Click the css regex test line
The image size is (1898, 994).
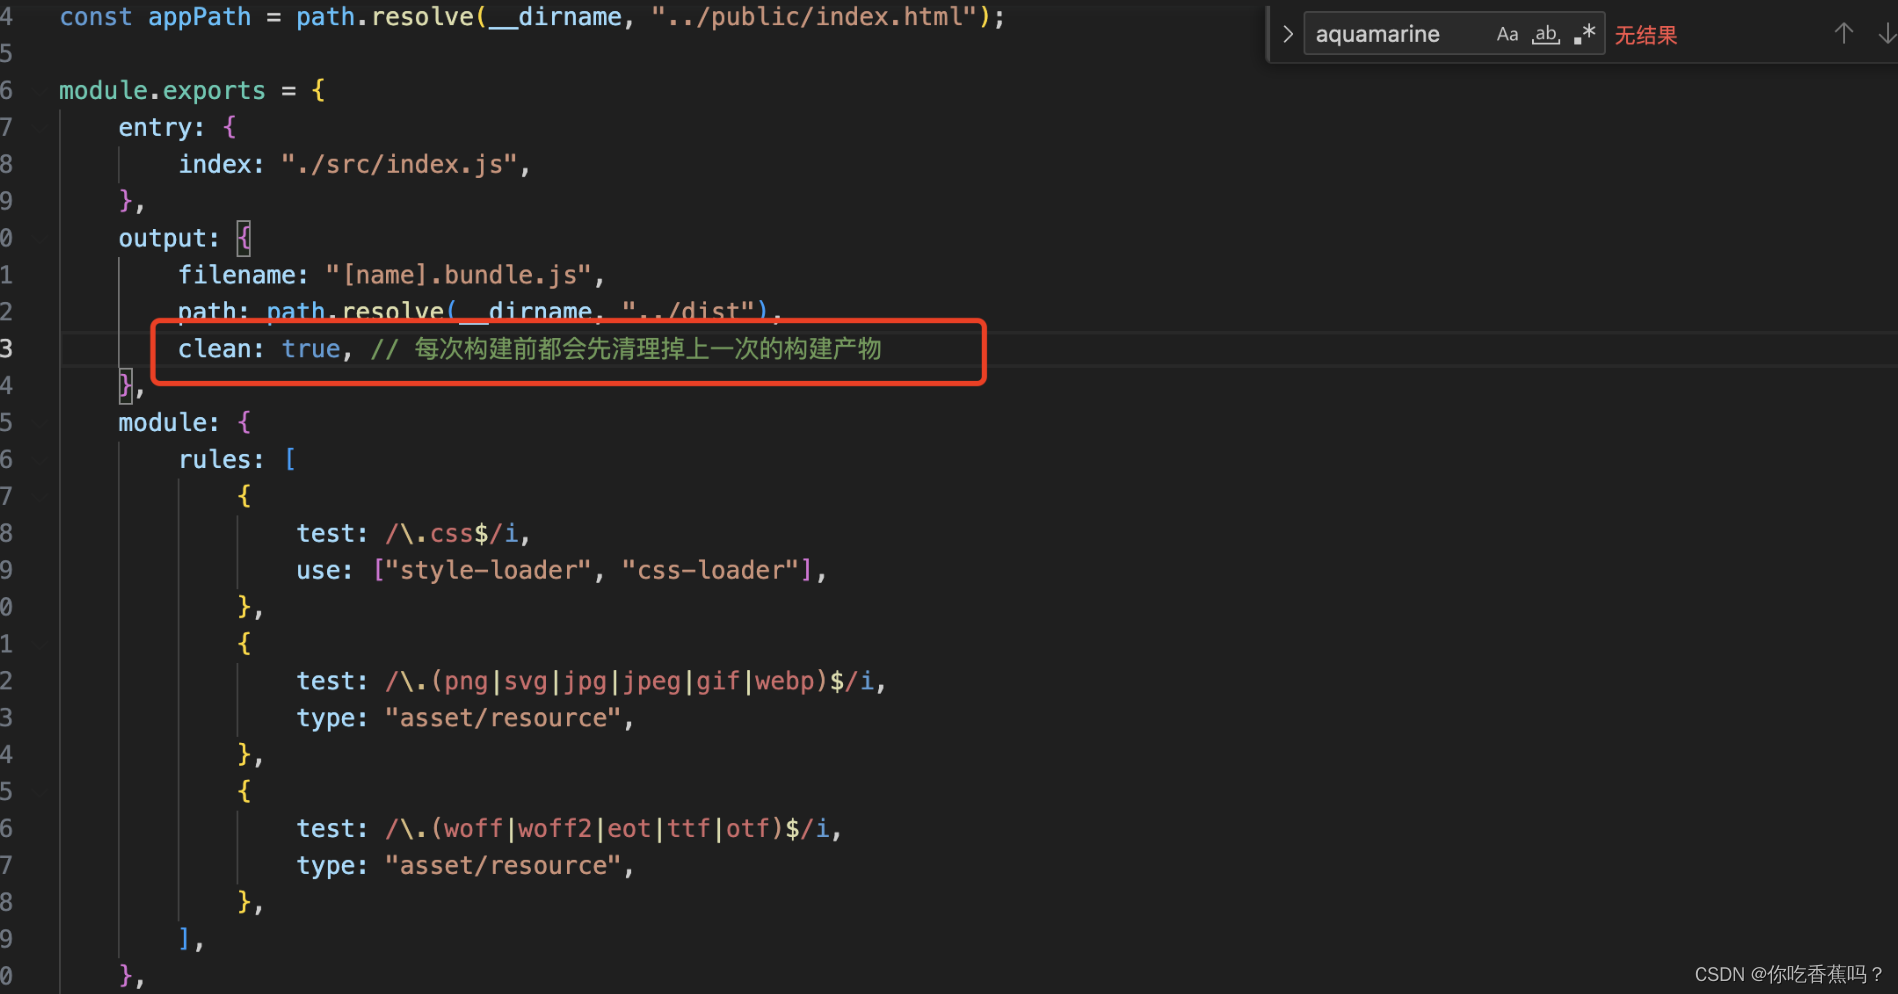coord(413,534)
